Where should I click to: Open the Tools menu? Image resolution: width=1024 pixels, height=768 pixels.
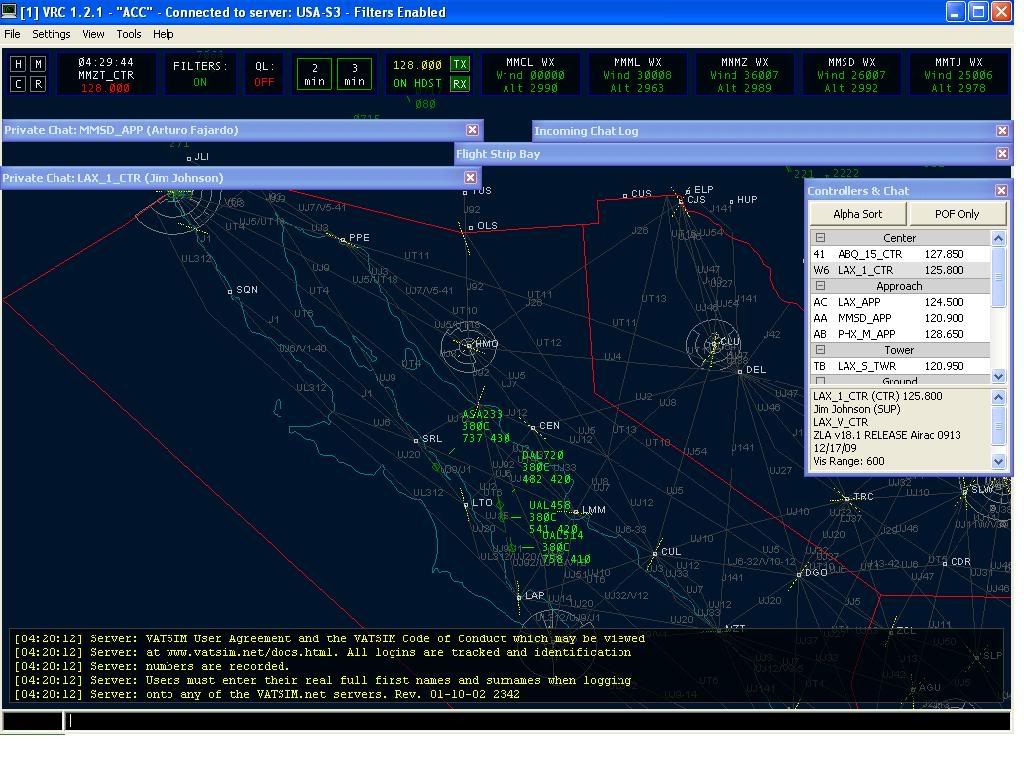coord(129,34)
